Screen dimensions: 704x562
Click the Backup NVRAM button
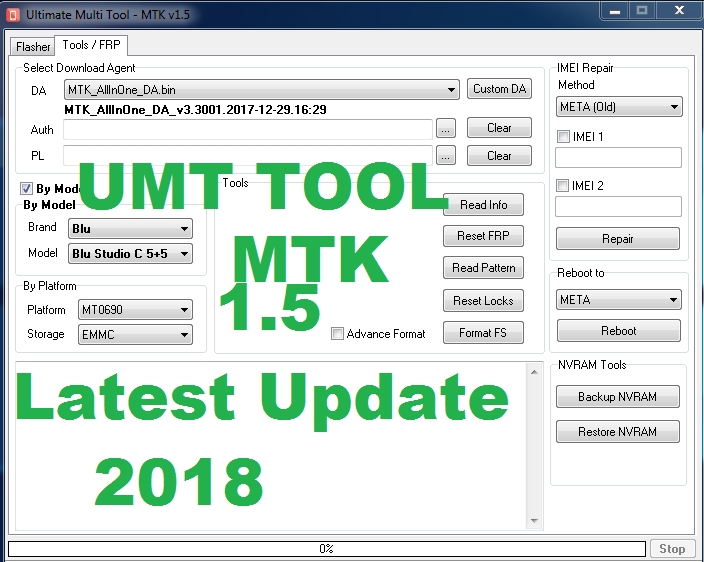click(x=617, y=397)
